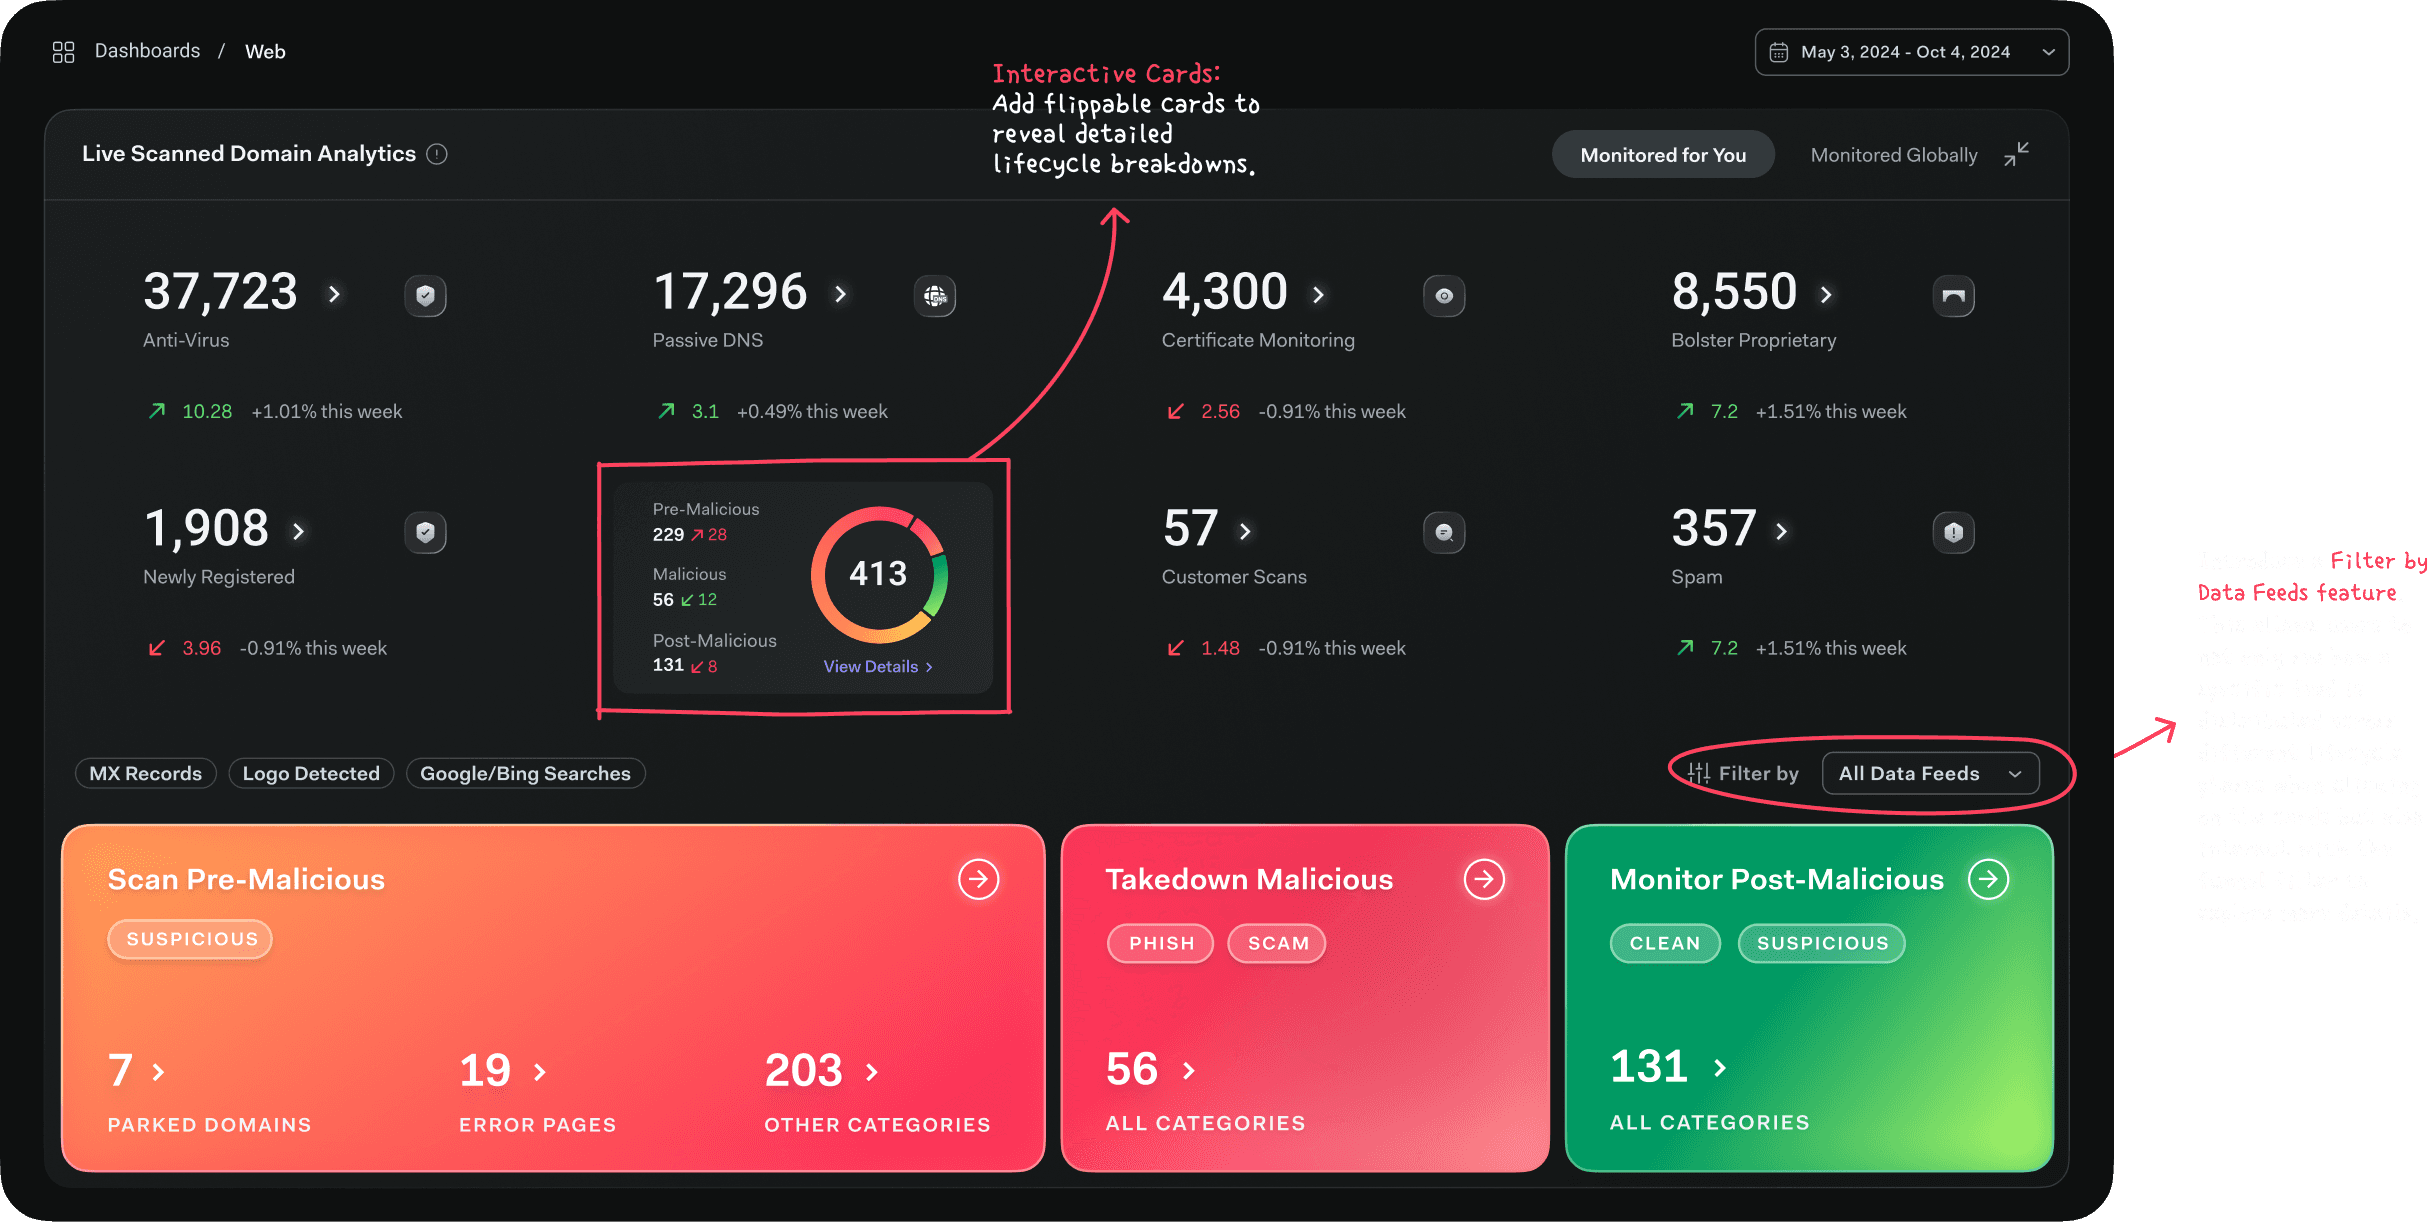This screenshot has height=1222, width=2434.
Task: Switch to the Monitored Globally tab
Action: pyautogui.click(x=1893, y=155)
